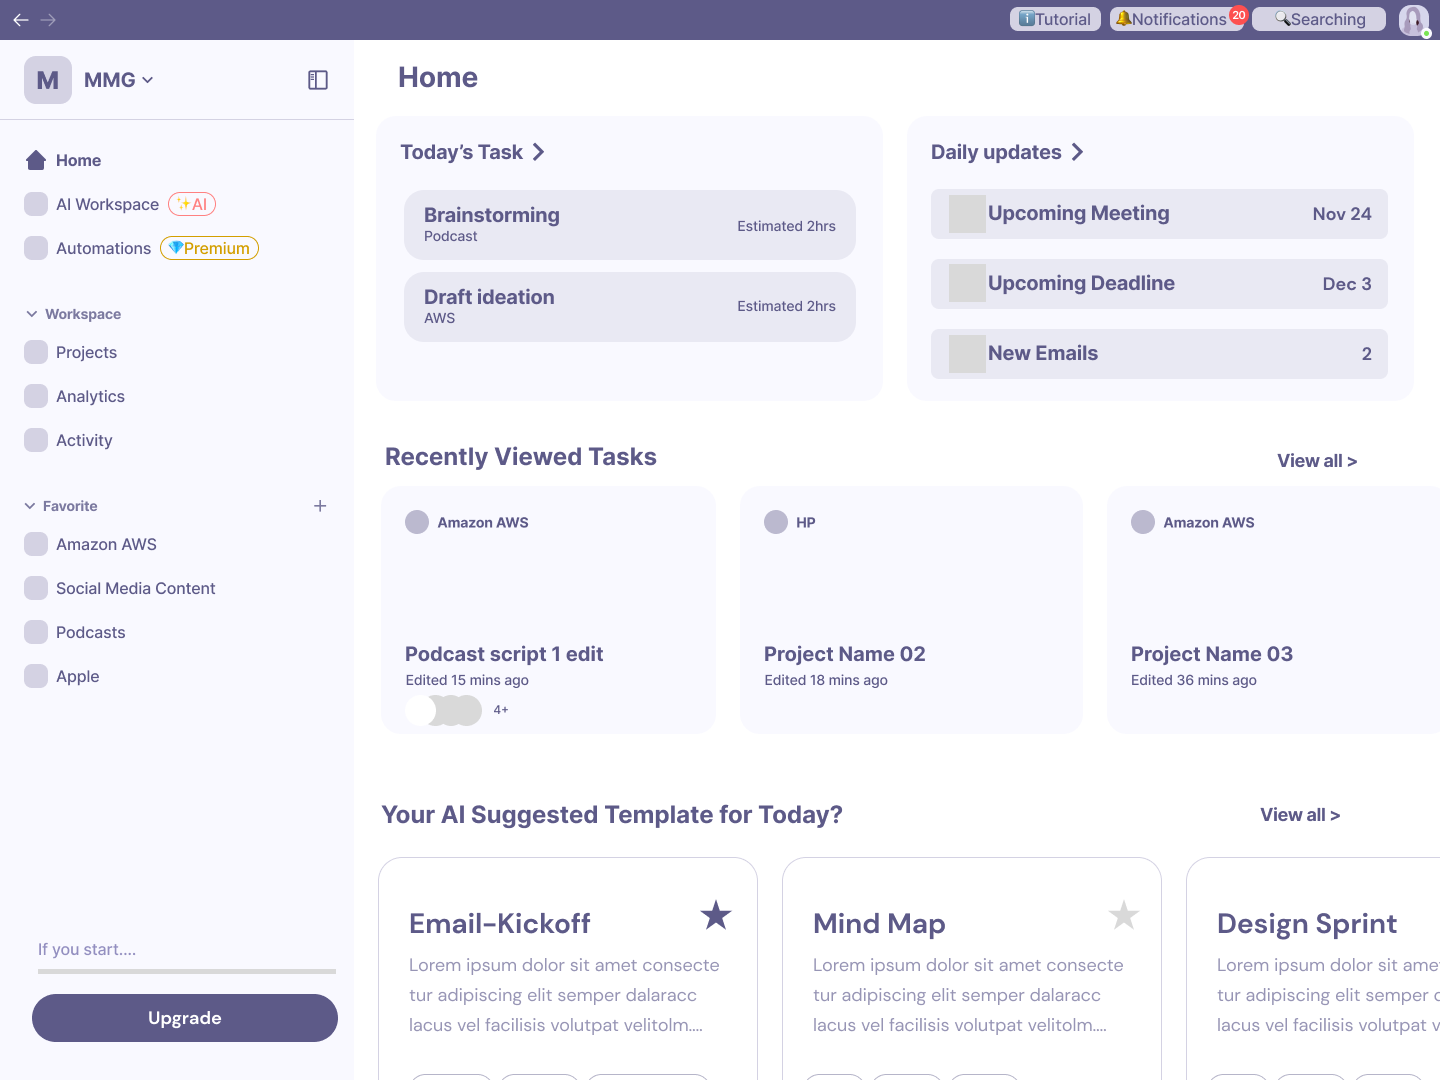Screen dimensions: 1440x1080
Task: Open Automations menu item
Action: click(141, 248)
